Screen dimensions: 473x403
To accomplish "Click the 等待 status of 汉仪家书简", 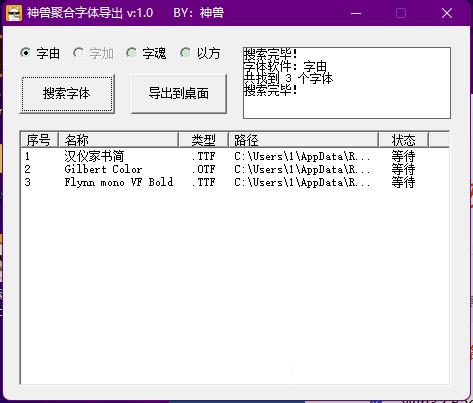I will (403, 156).
